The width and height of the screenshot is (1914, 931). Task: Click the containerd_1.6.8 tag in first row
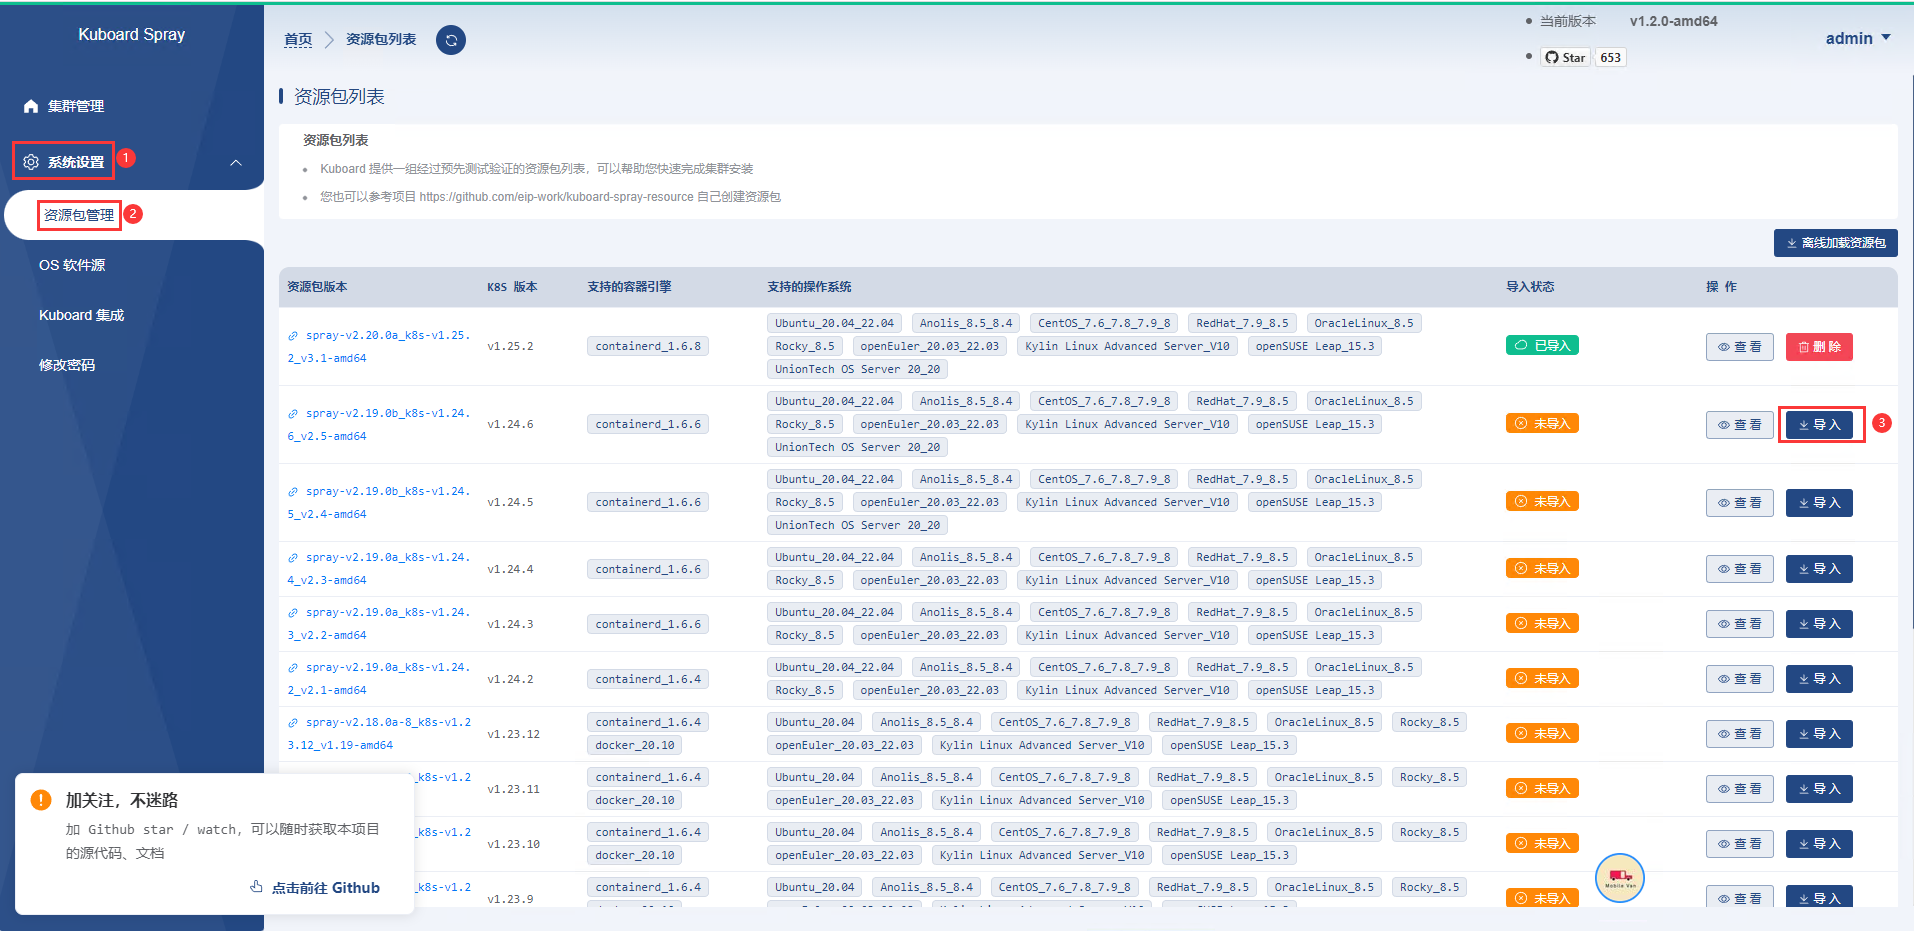coord(648,346)
